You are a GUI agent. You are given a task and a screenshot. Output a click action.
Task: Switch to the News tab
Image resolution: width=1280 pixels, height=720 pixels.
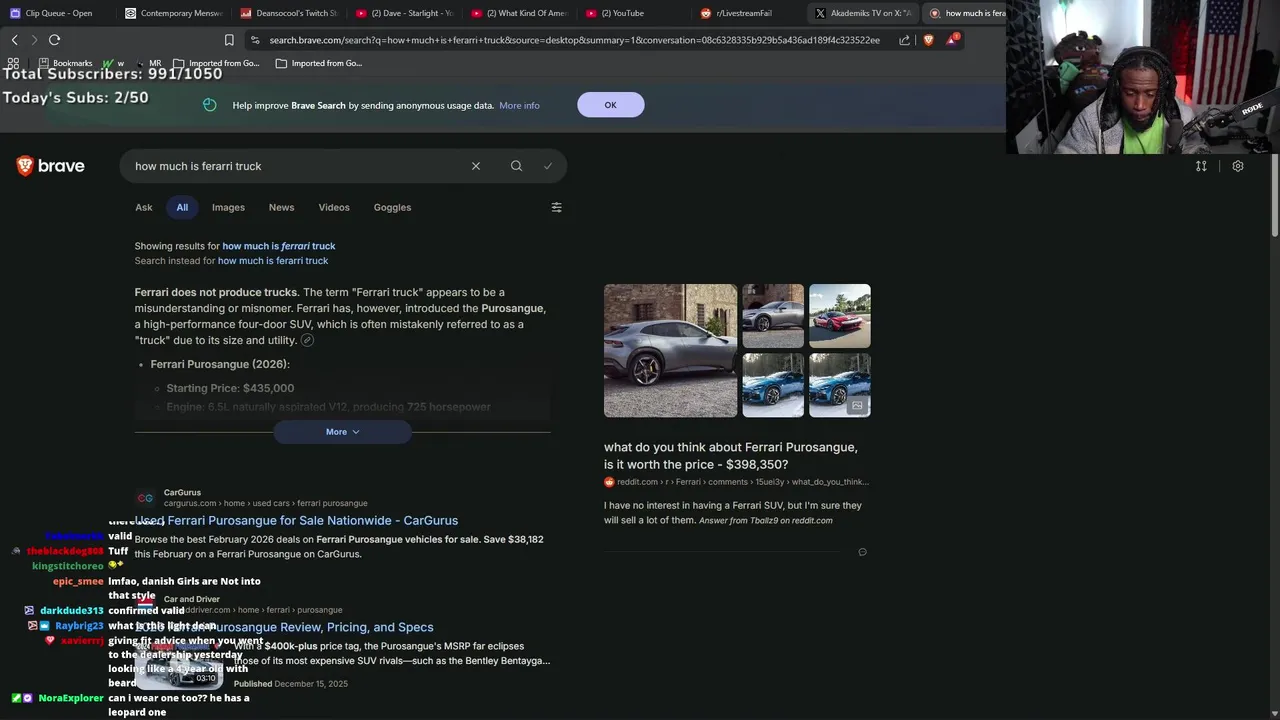(281, 207)
